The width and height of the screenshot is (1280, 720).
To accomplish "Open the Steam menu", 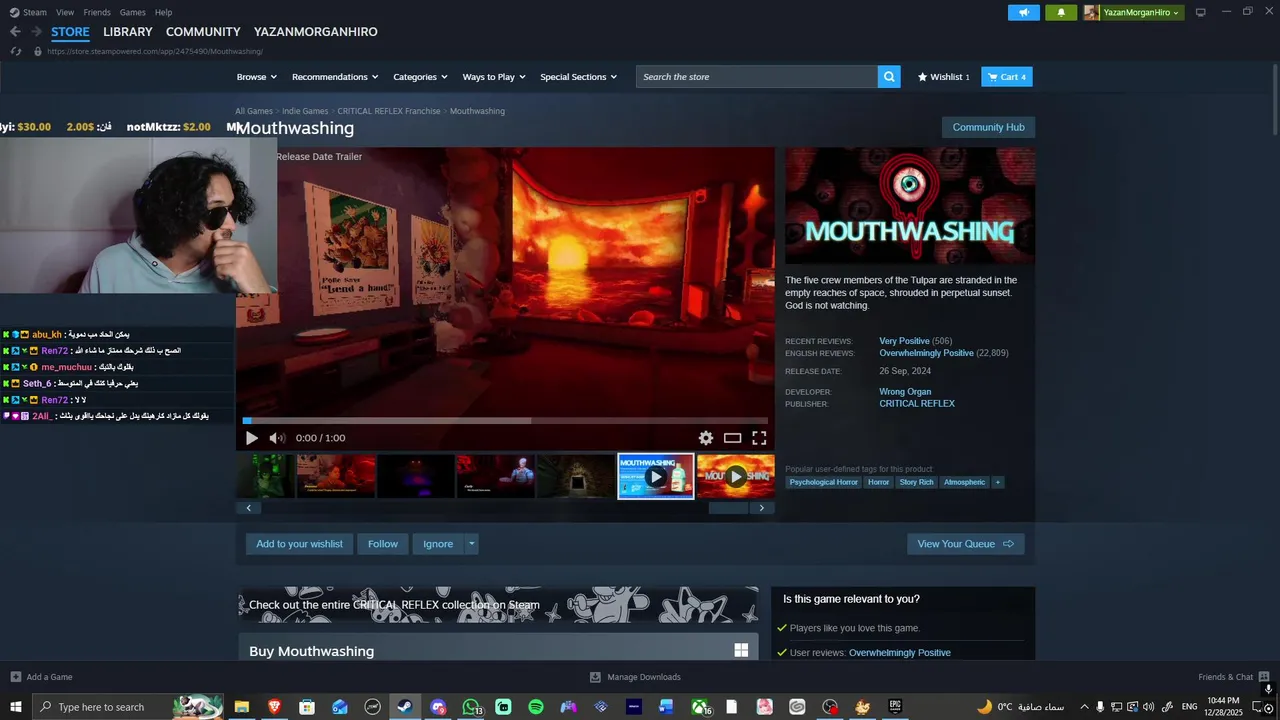I will point(35,12).
